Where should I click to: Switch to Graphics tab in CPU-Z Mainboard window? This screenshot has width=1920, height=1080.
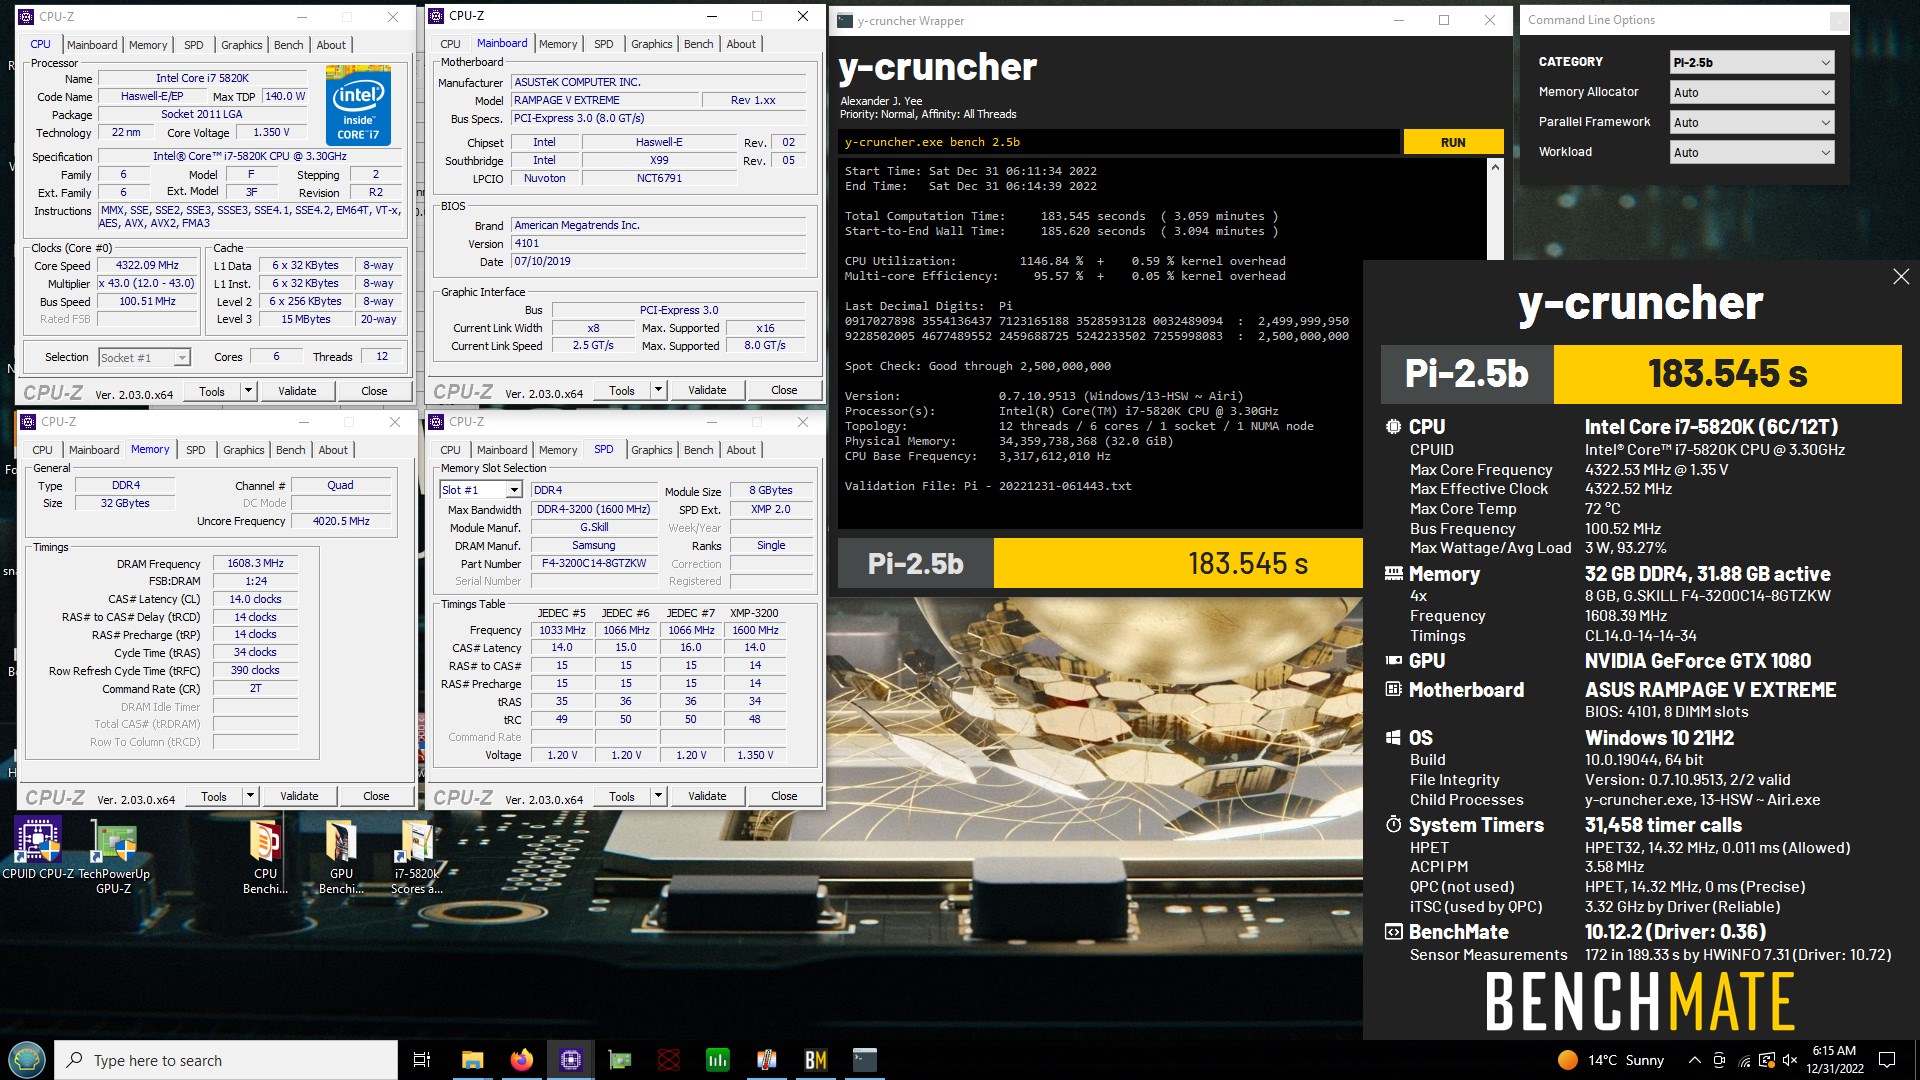(651, 44)
